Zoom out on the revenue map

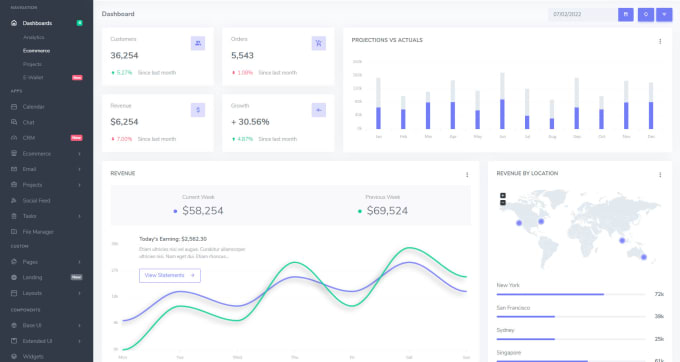click(x=503, y=202)
